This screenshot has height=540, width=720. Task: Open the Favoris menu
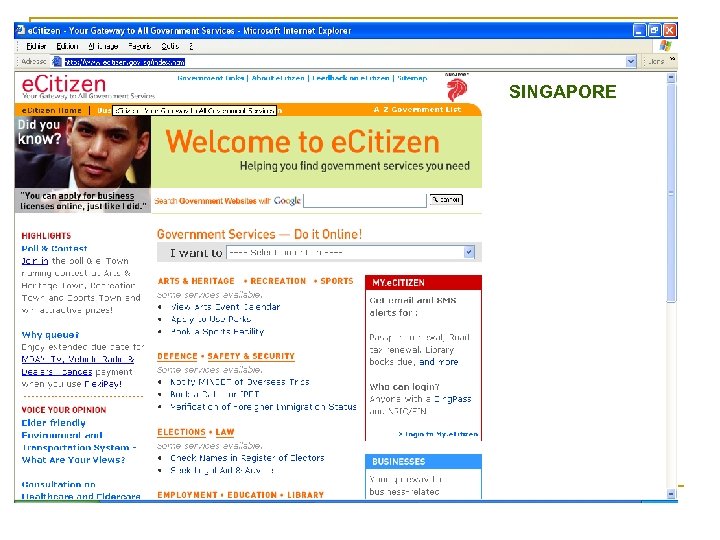click(140, 46)
